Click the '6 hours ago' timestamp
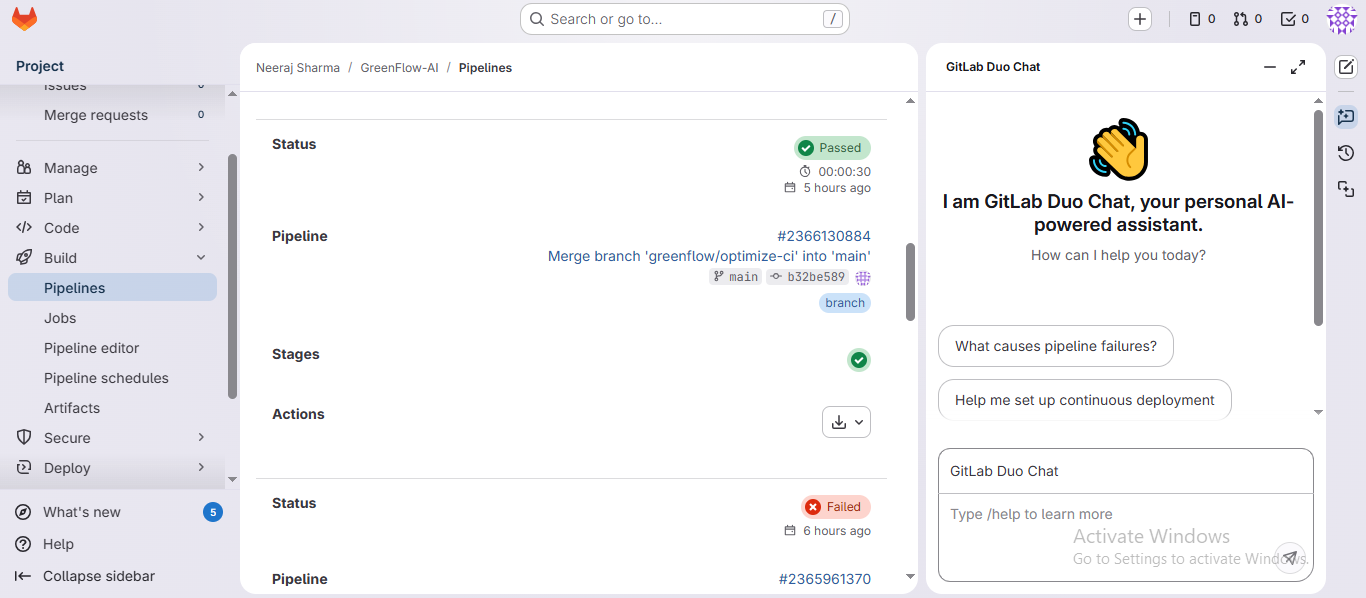The image size is (1366, 598). (837, 531)
